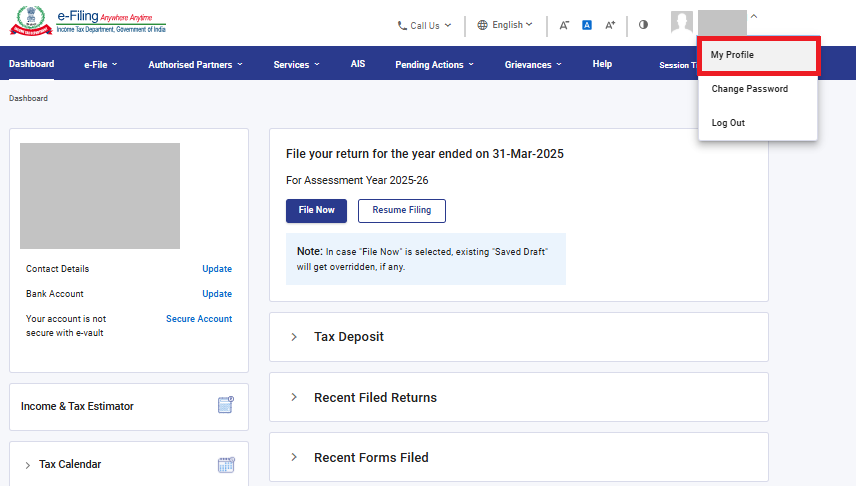Click the user avatar icon

(682, 23)
